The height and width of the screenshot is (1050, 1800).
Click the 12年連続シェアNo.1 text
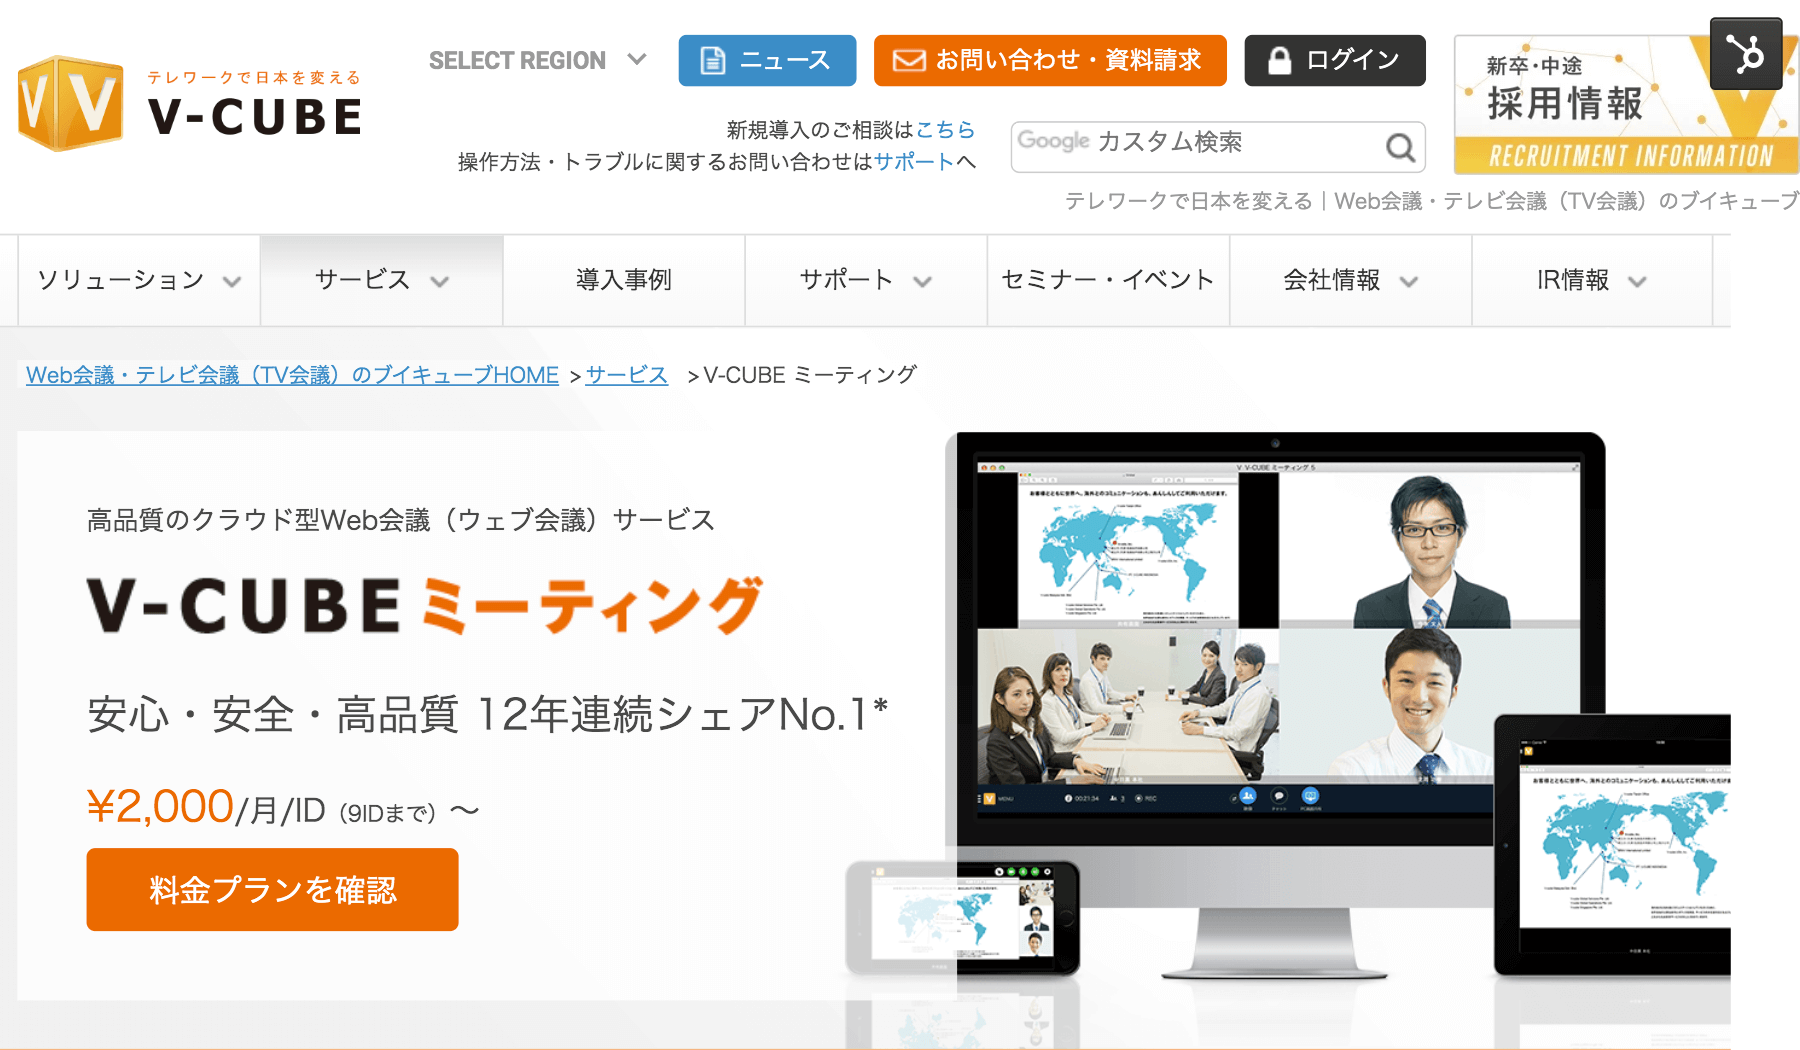(682, 714)
